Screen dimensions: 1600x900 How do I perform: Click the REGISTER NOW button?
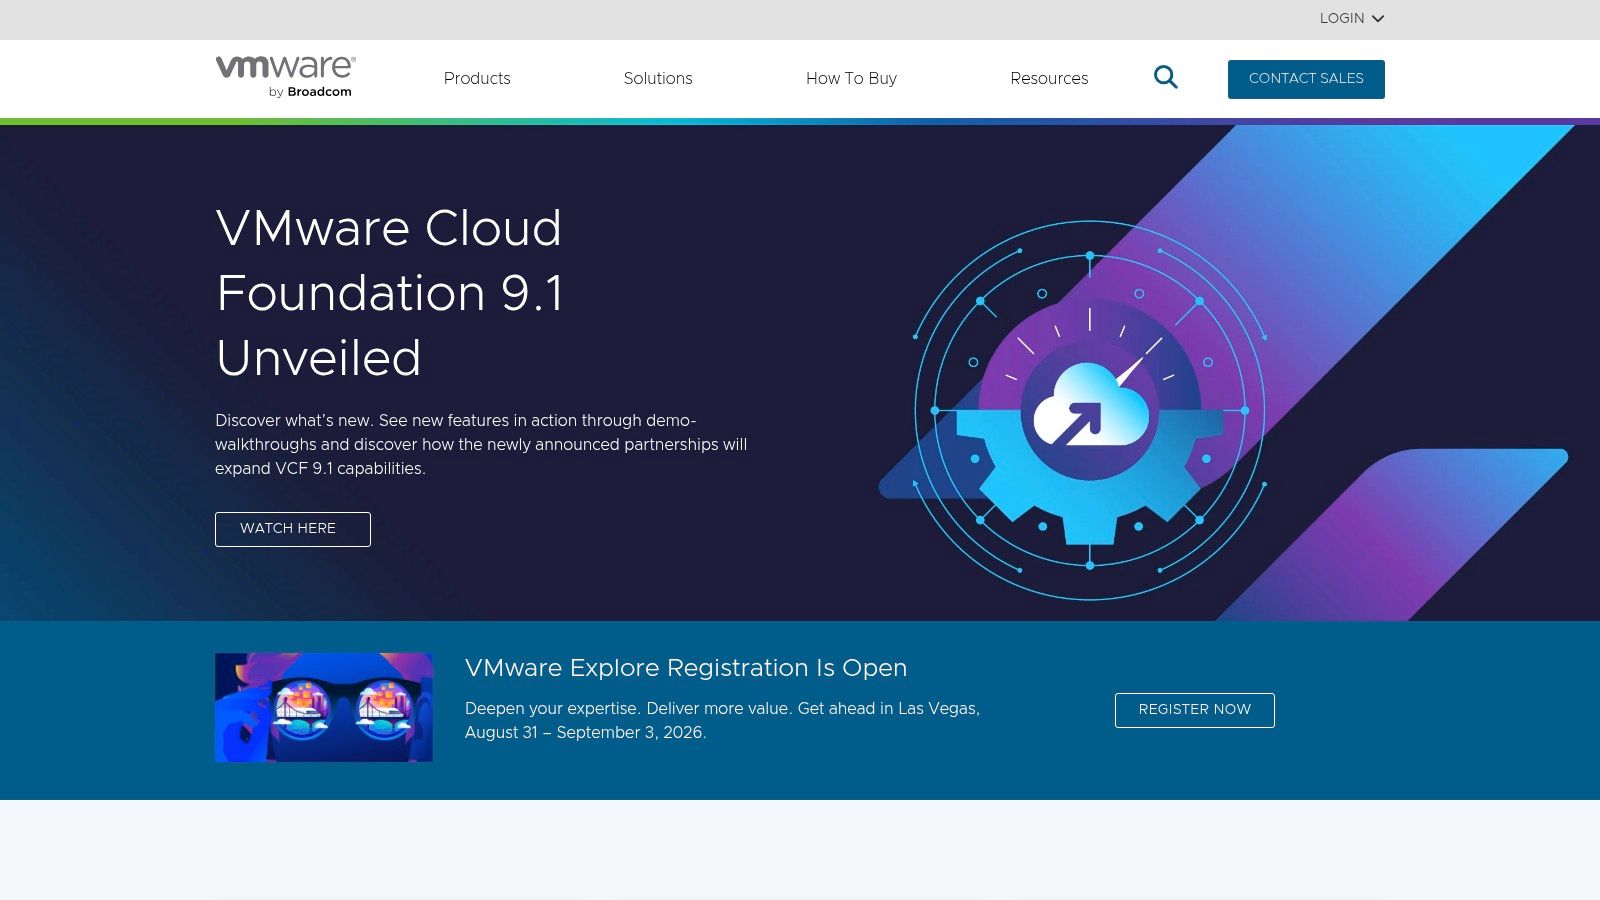click(1195, 710)
